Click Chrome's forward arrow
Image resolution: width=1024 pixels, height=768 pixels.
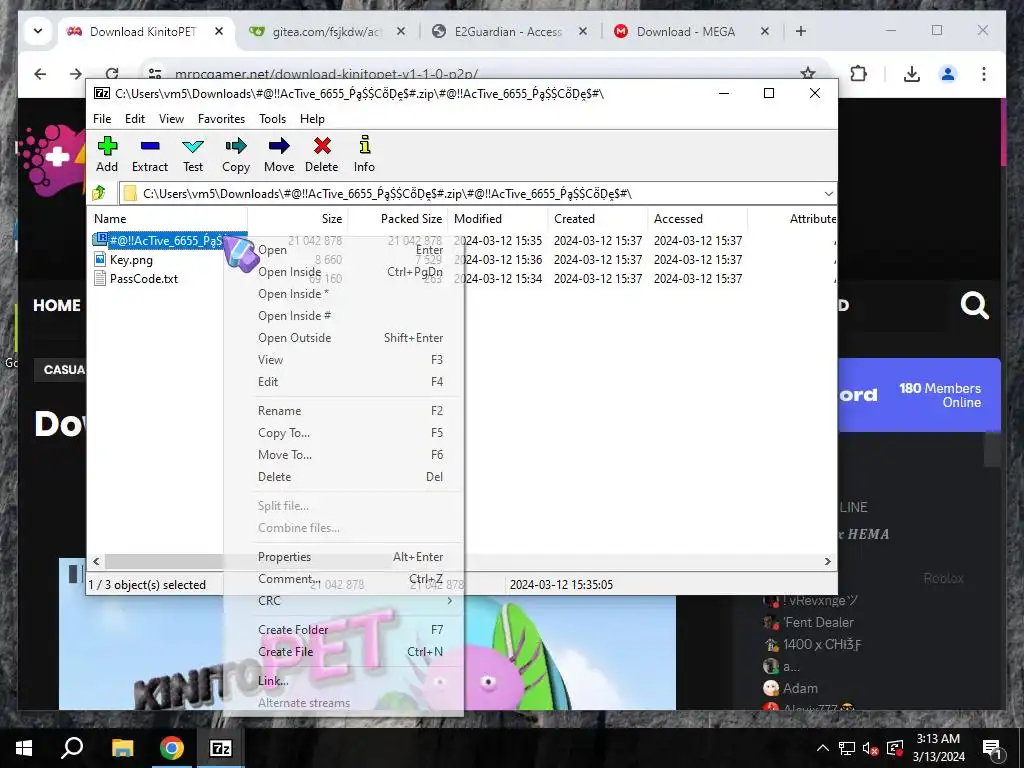click(x=76, y=74)
